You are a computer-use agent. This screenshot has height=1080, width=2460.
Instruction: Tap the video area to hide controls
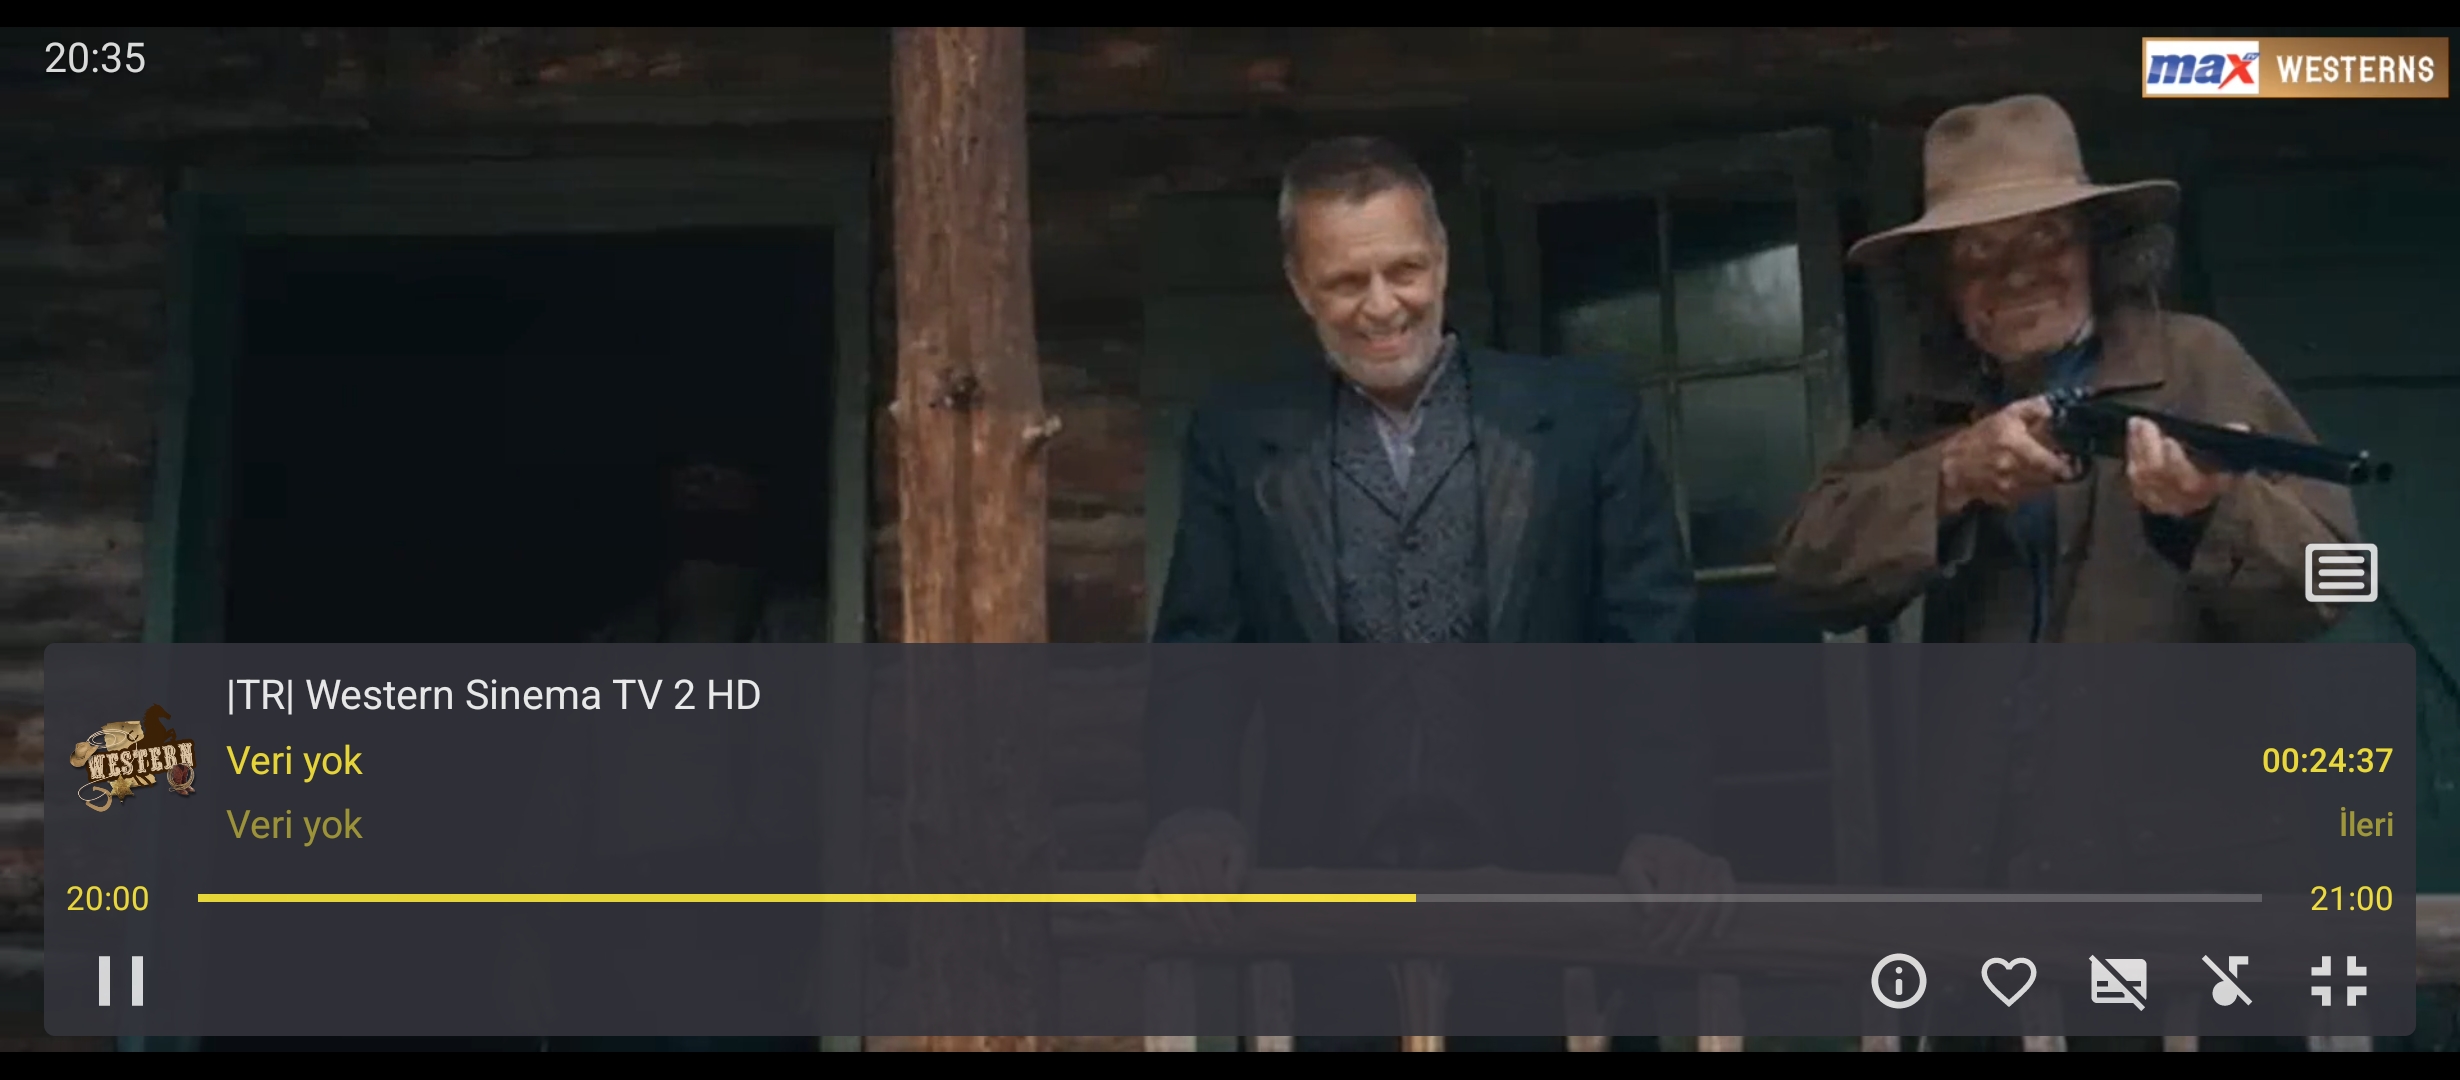coord(1230,330)
